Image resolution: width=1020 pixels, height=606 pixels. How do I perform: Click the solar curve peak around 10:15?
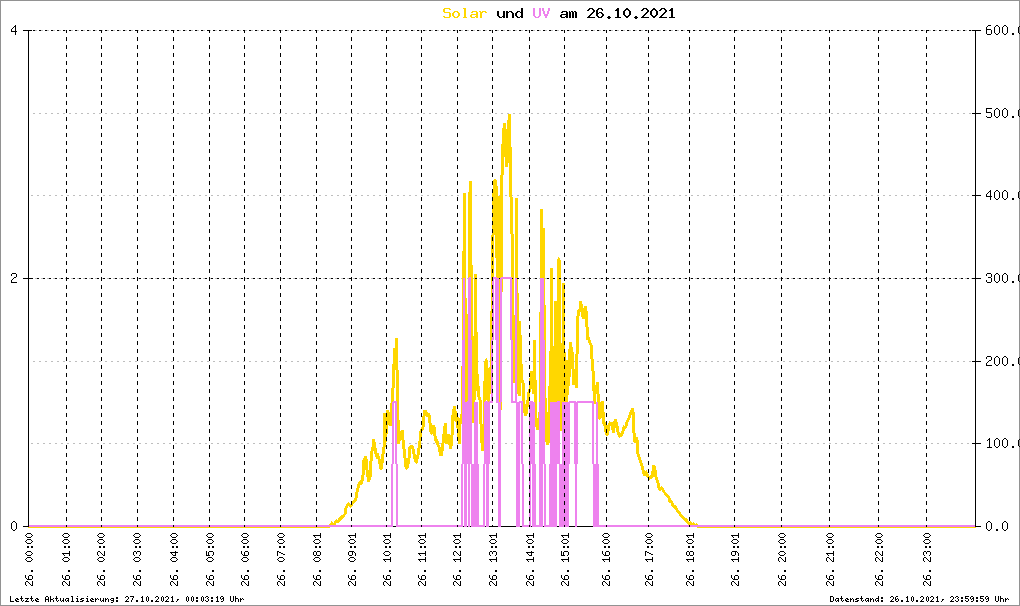click(x=396, y=339)
